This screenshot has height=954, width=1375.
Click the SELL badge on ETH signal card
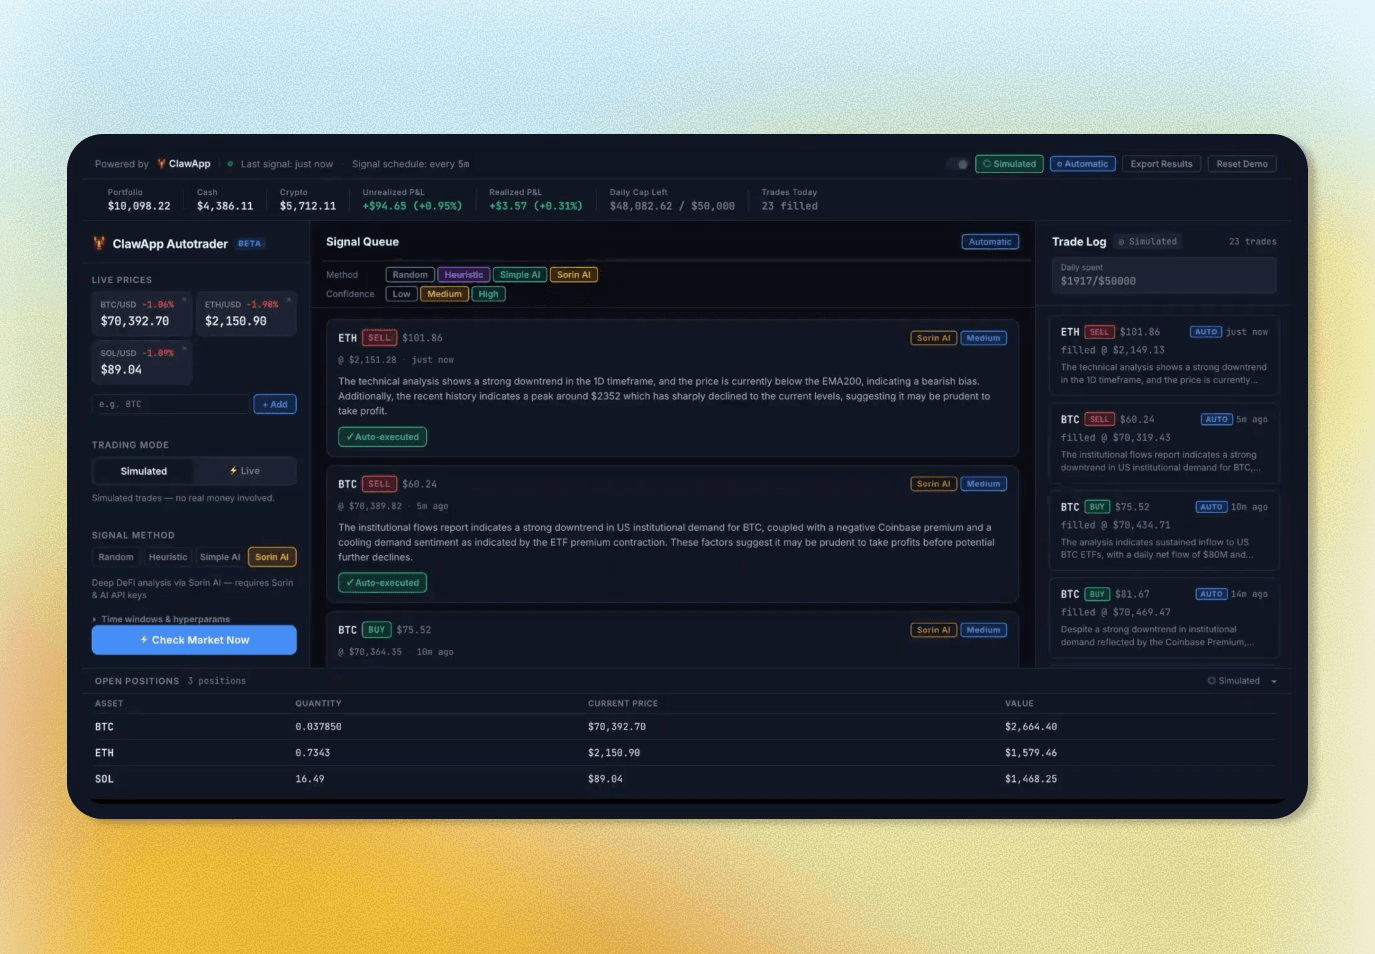[x=379, y=338]
